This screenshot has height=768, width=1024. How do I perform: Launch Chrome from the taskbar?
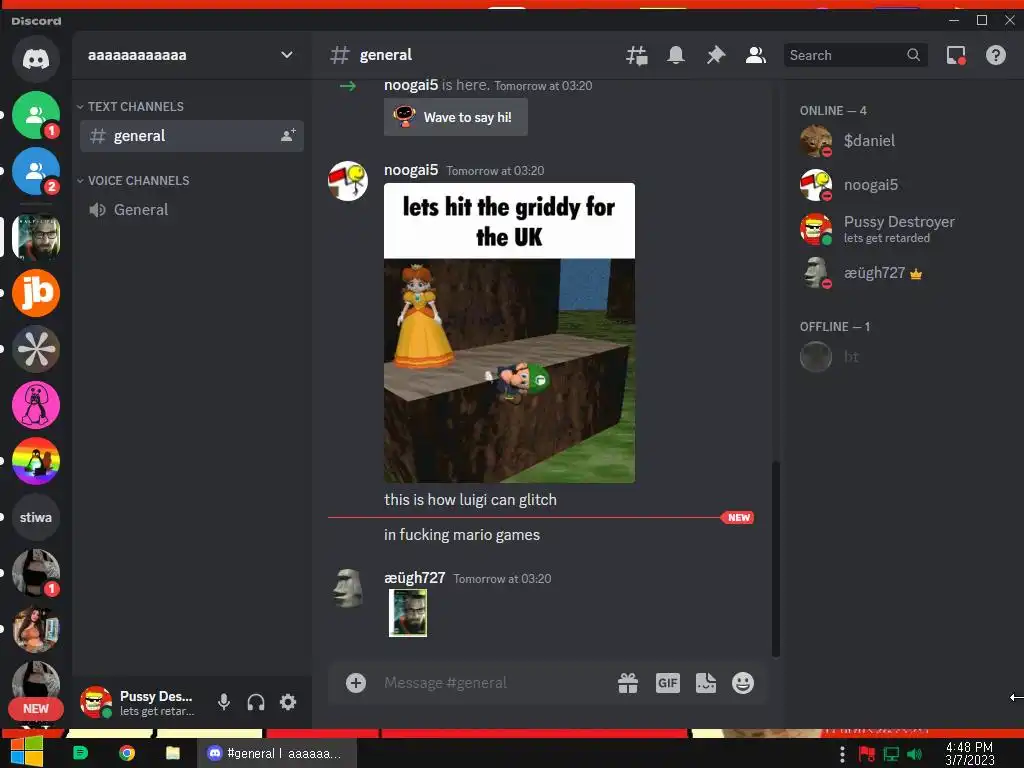(x=127, y=753)
